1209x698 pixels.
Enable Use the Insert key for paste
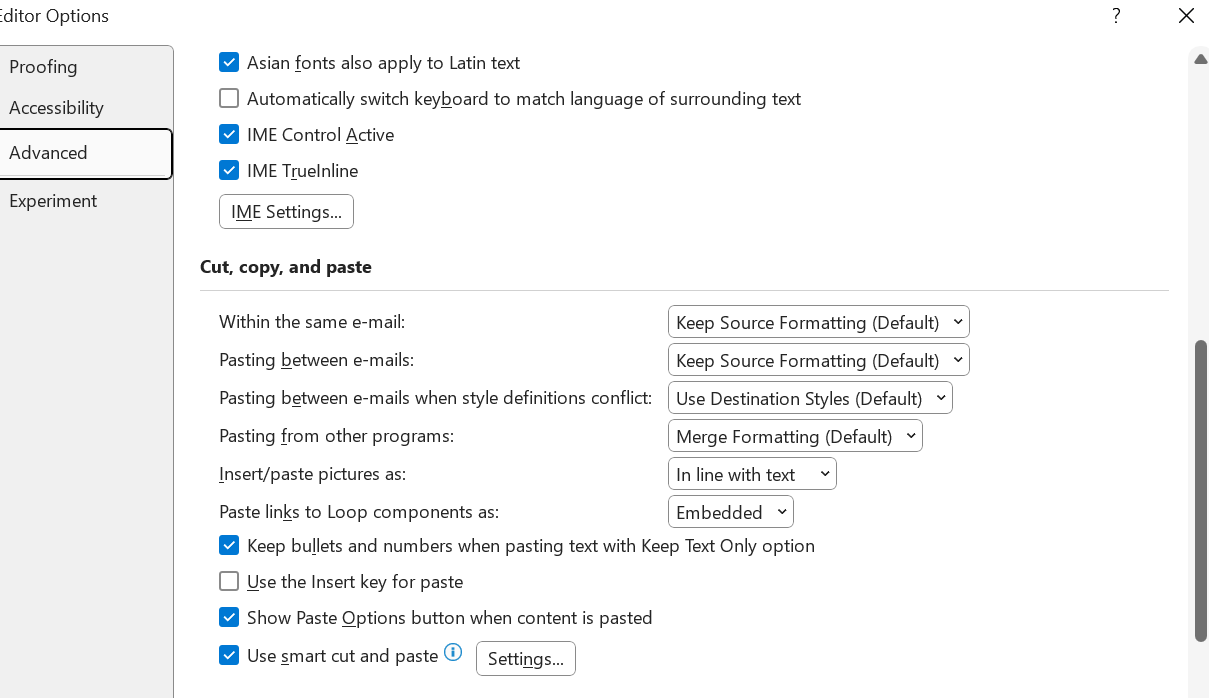(x=229, y=581)
